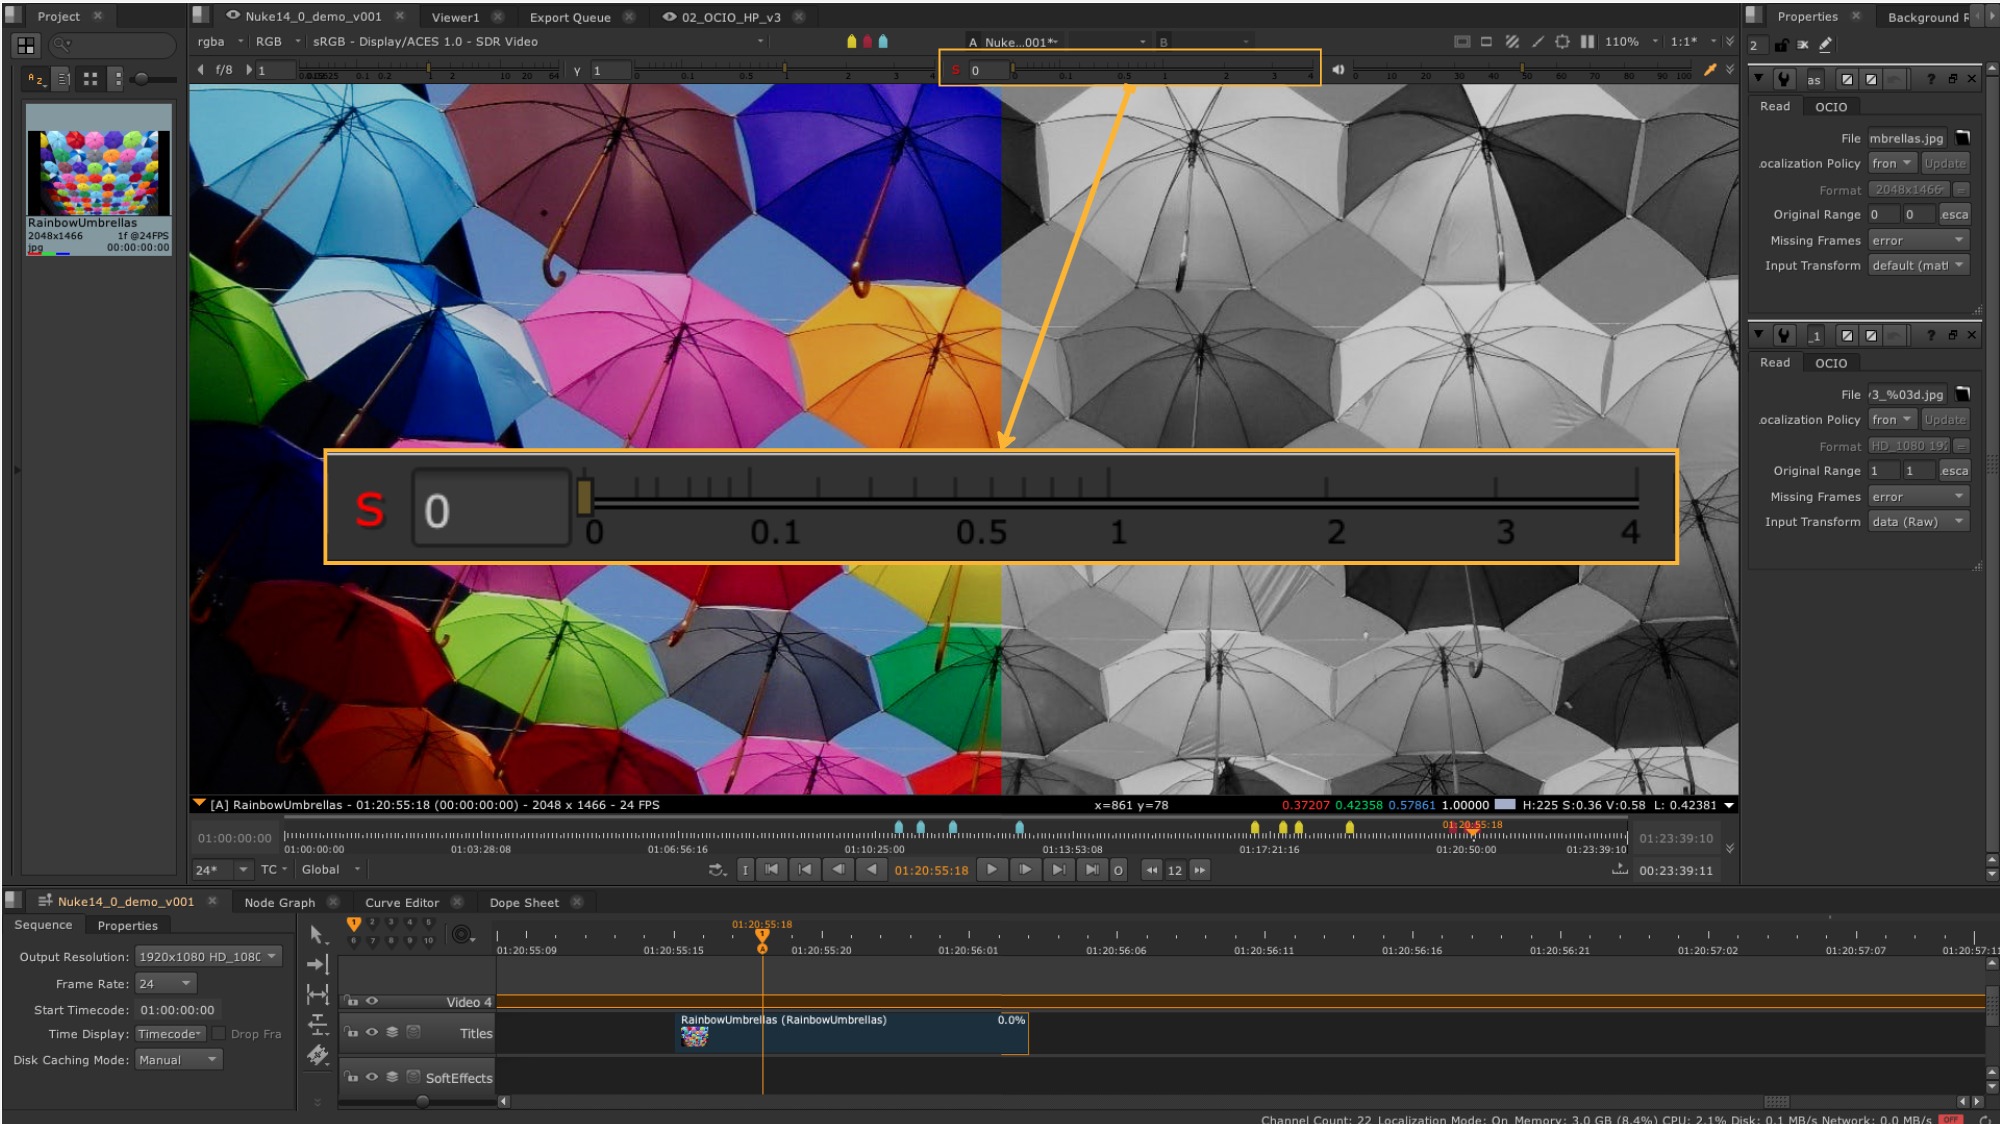Viewport: 2000px width, 1124px height.
Task: Click the viewer audio speaker icon
Action: [x=1338, y=70]
